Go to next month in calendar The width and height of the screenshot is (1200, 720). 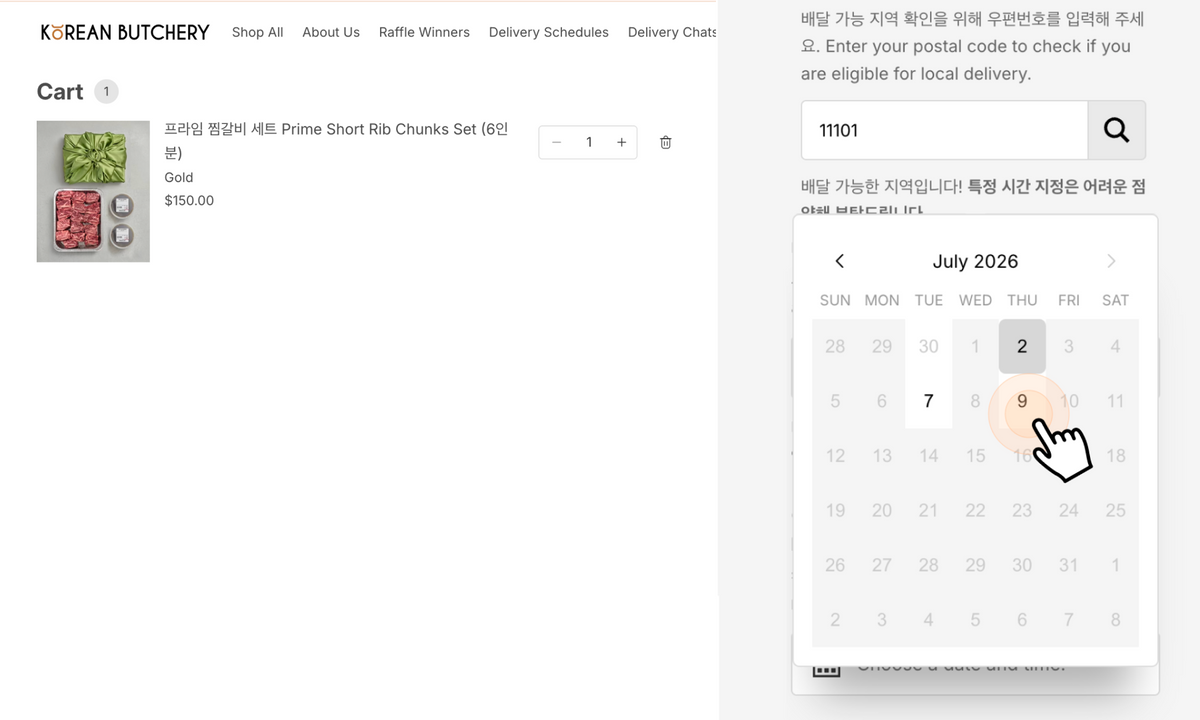pos(1111,261)
